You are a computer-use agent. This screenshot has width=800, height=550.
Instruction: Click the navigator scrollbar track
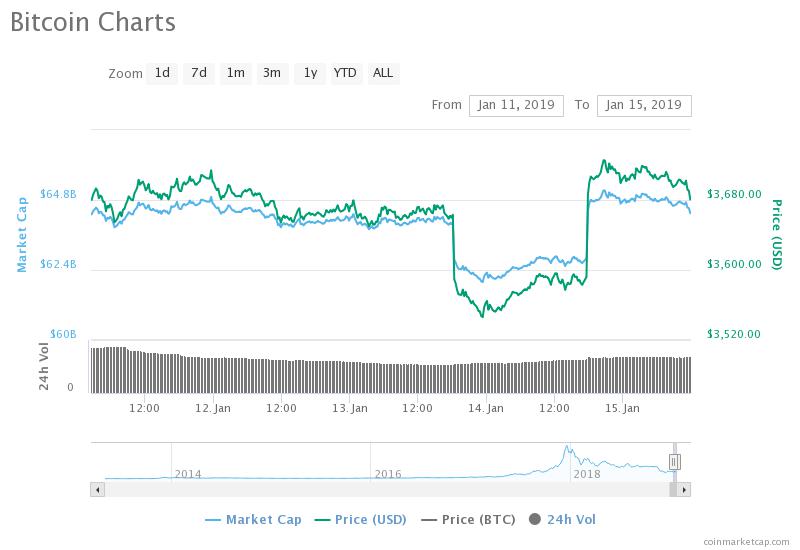(387, 490)
